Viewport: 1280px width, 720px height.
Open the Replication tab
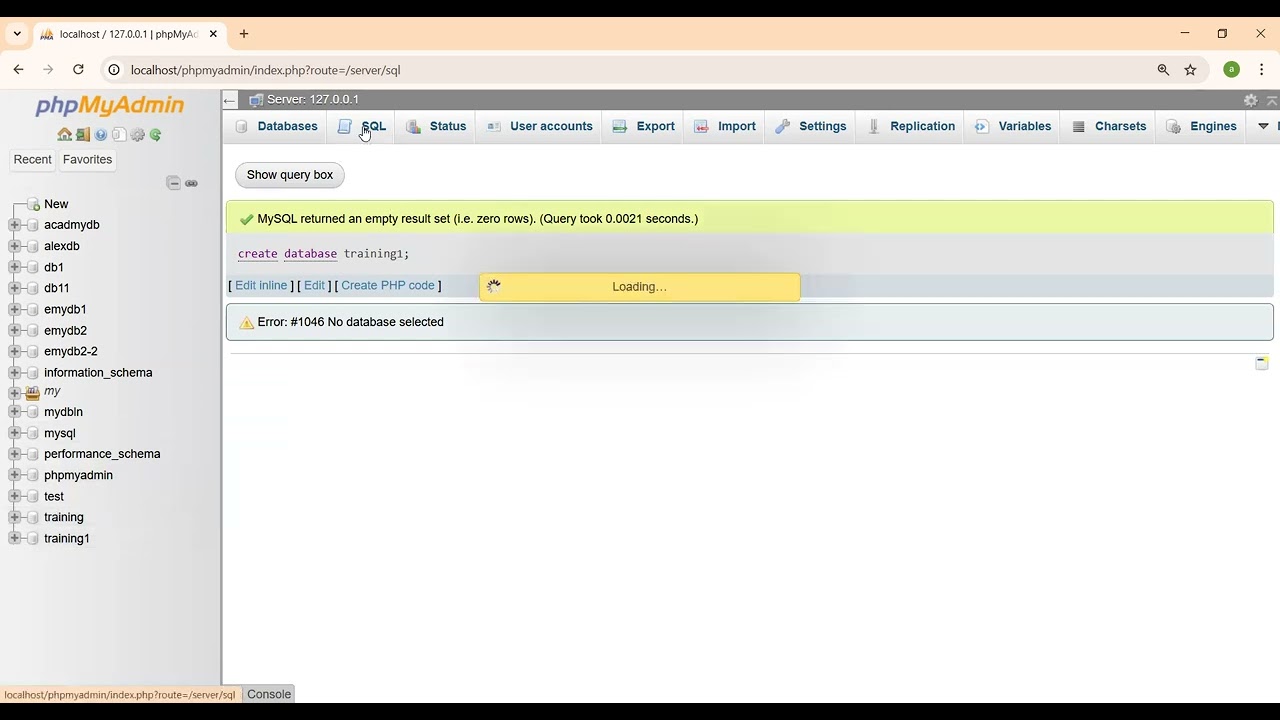(911, 126)
